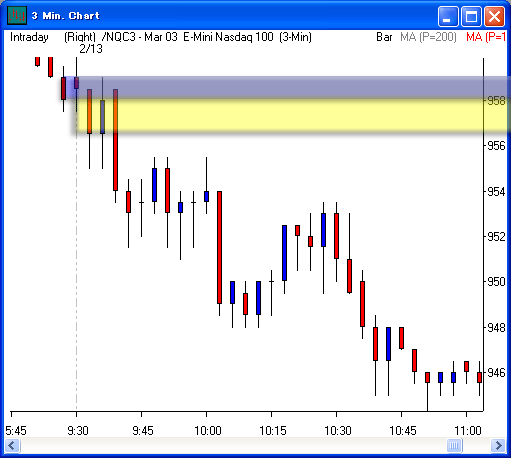The height and width of the screenshot is (458, 511).
Task: Click the '2/13' date label
Action: [x=91, y=49]
